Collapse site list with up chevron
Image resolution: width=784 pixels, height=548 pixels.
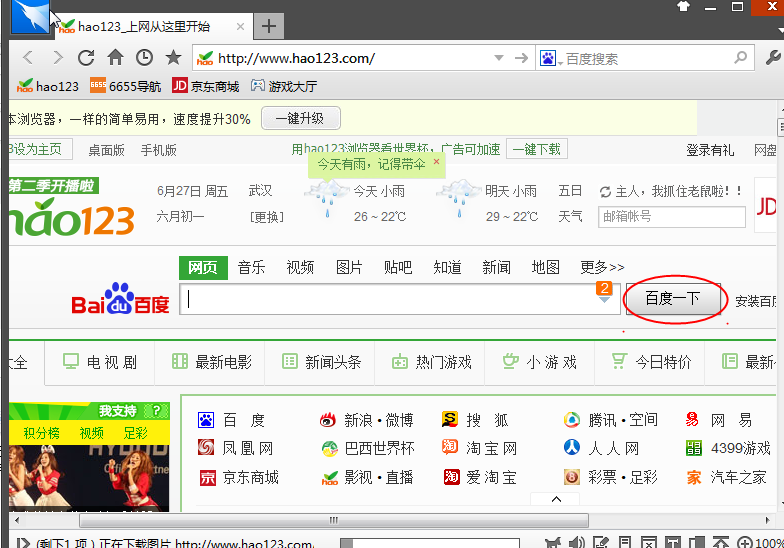click(556, 499)
